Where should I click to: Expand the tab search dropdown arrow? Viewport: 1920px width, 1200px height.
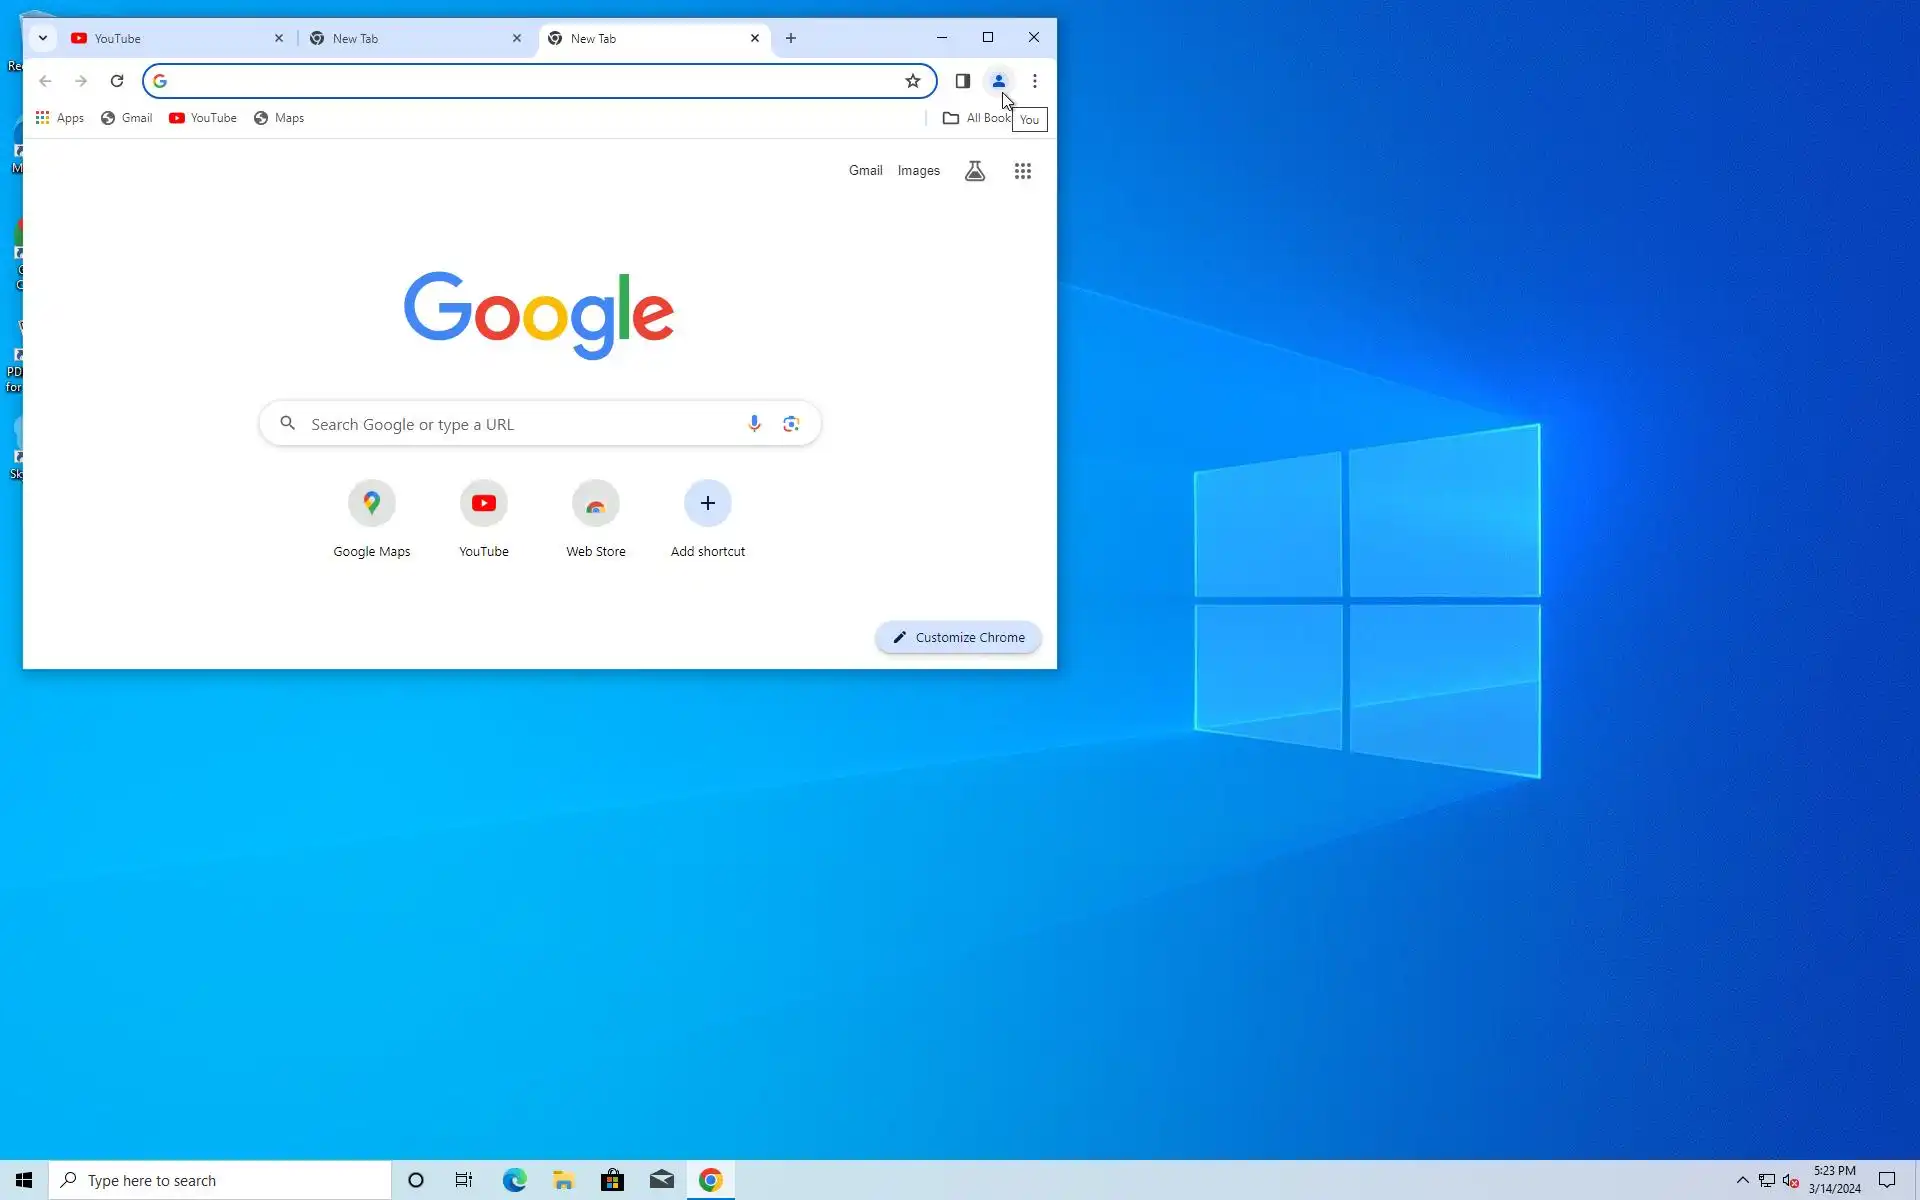click(x=42, y=38)
